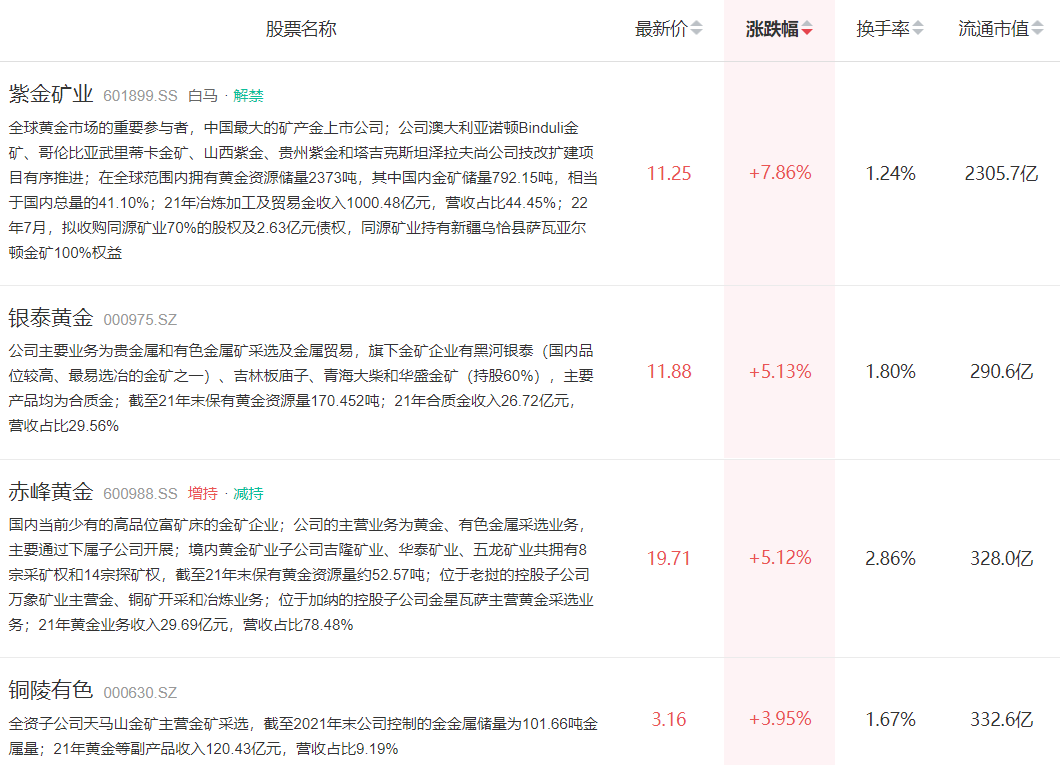Sort by 流通市值 column arrows
Viewport: 1060px width, 765px height.
(x=1037, y=28)
